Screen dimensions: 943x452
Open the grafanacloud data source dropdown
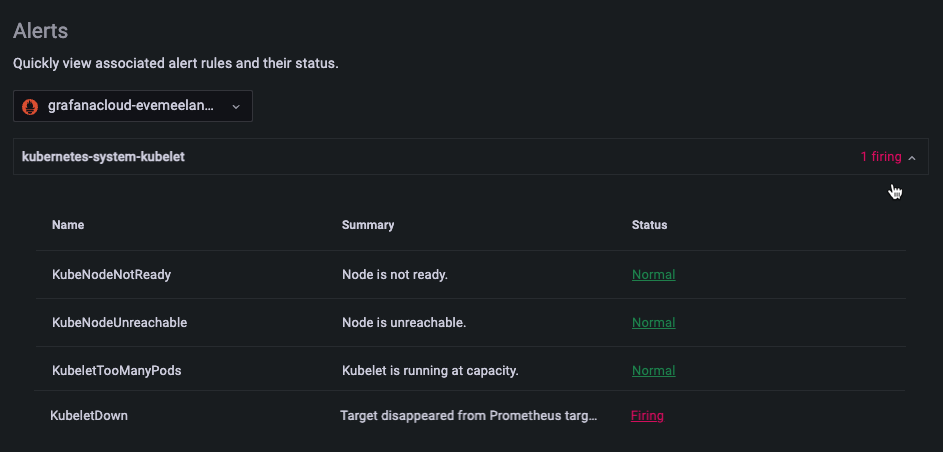click(133, 106)
